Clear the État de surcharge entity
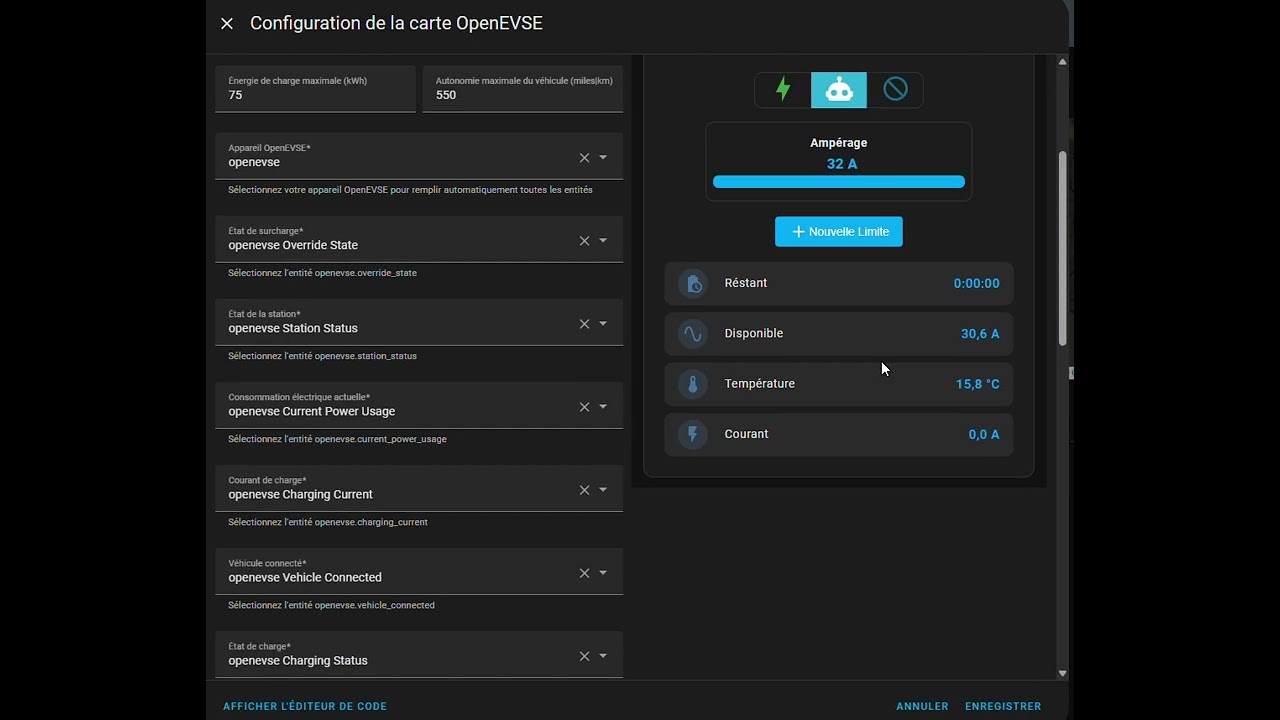This screenshot has height=720, width=1280. point(584,241)
